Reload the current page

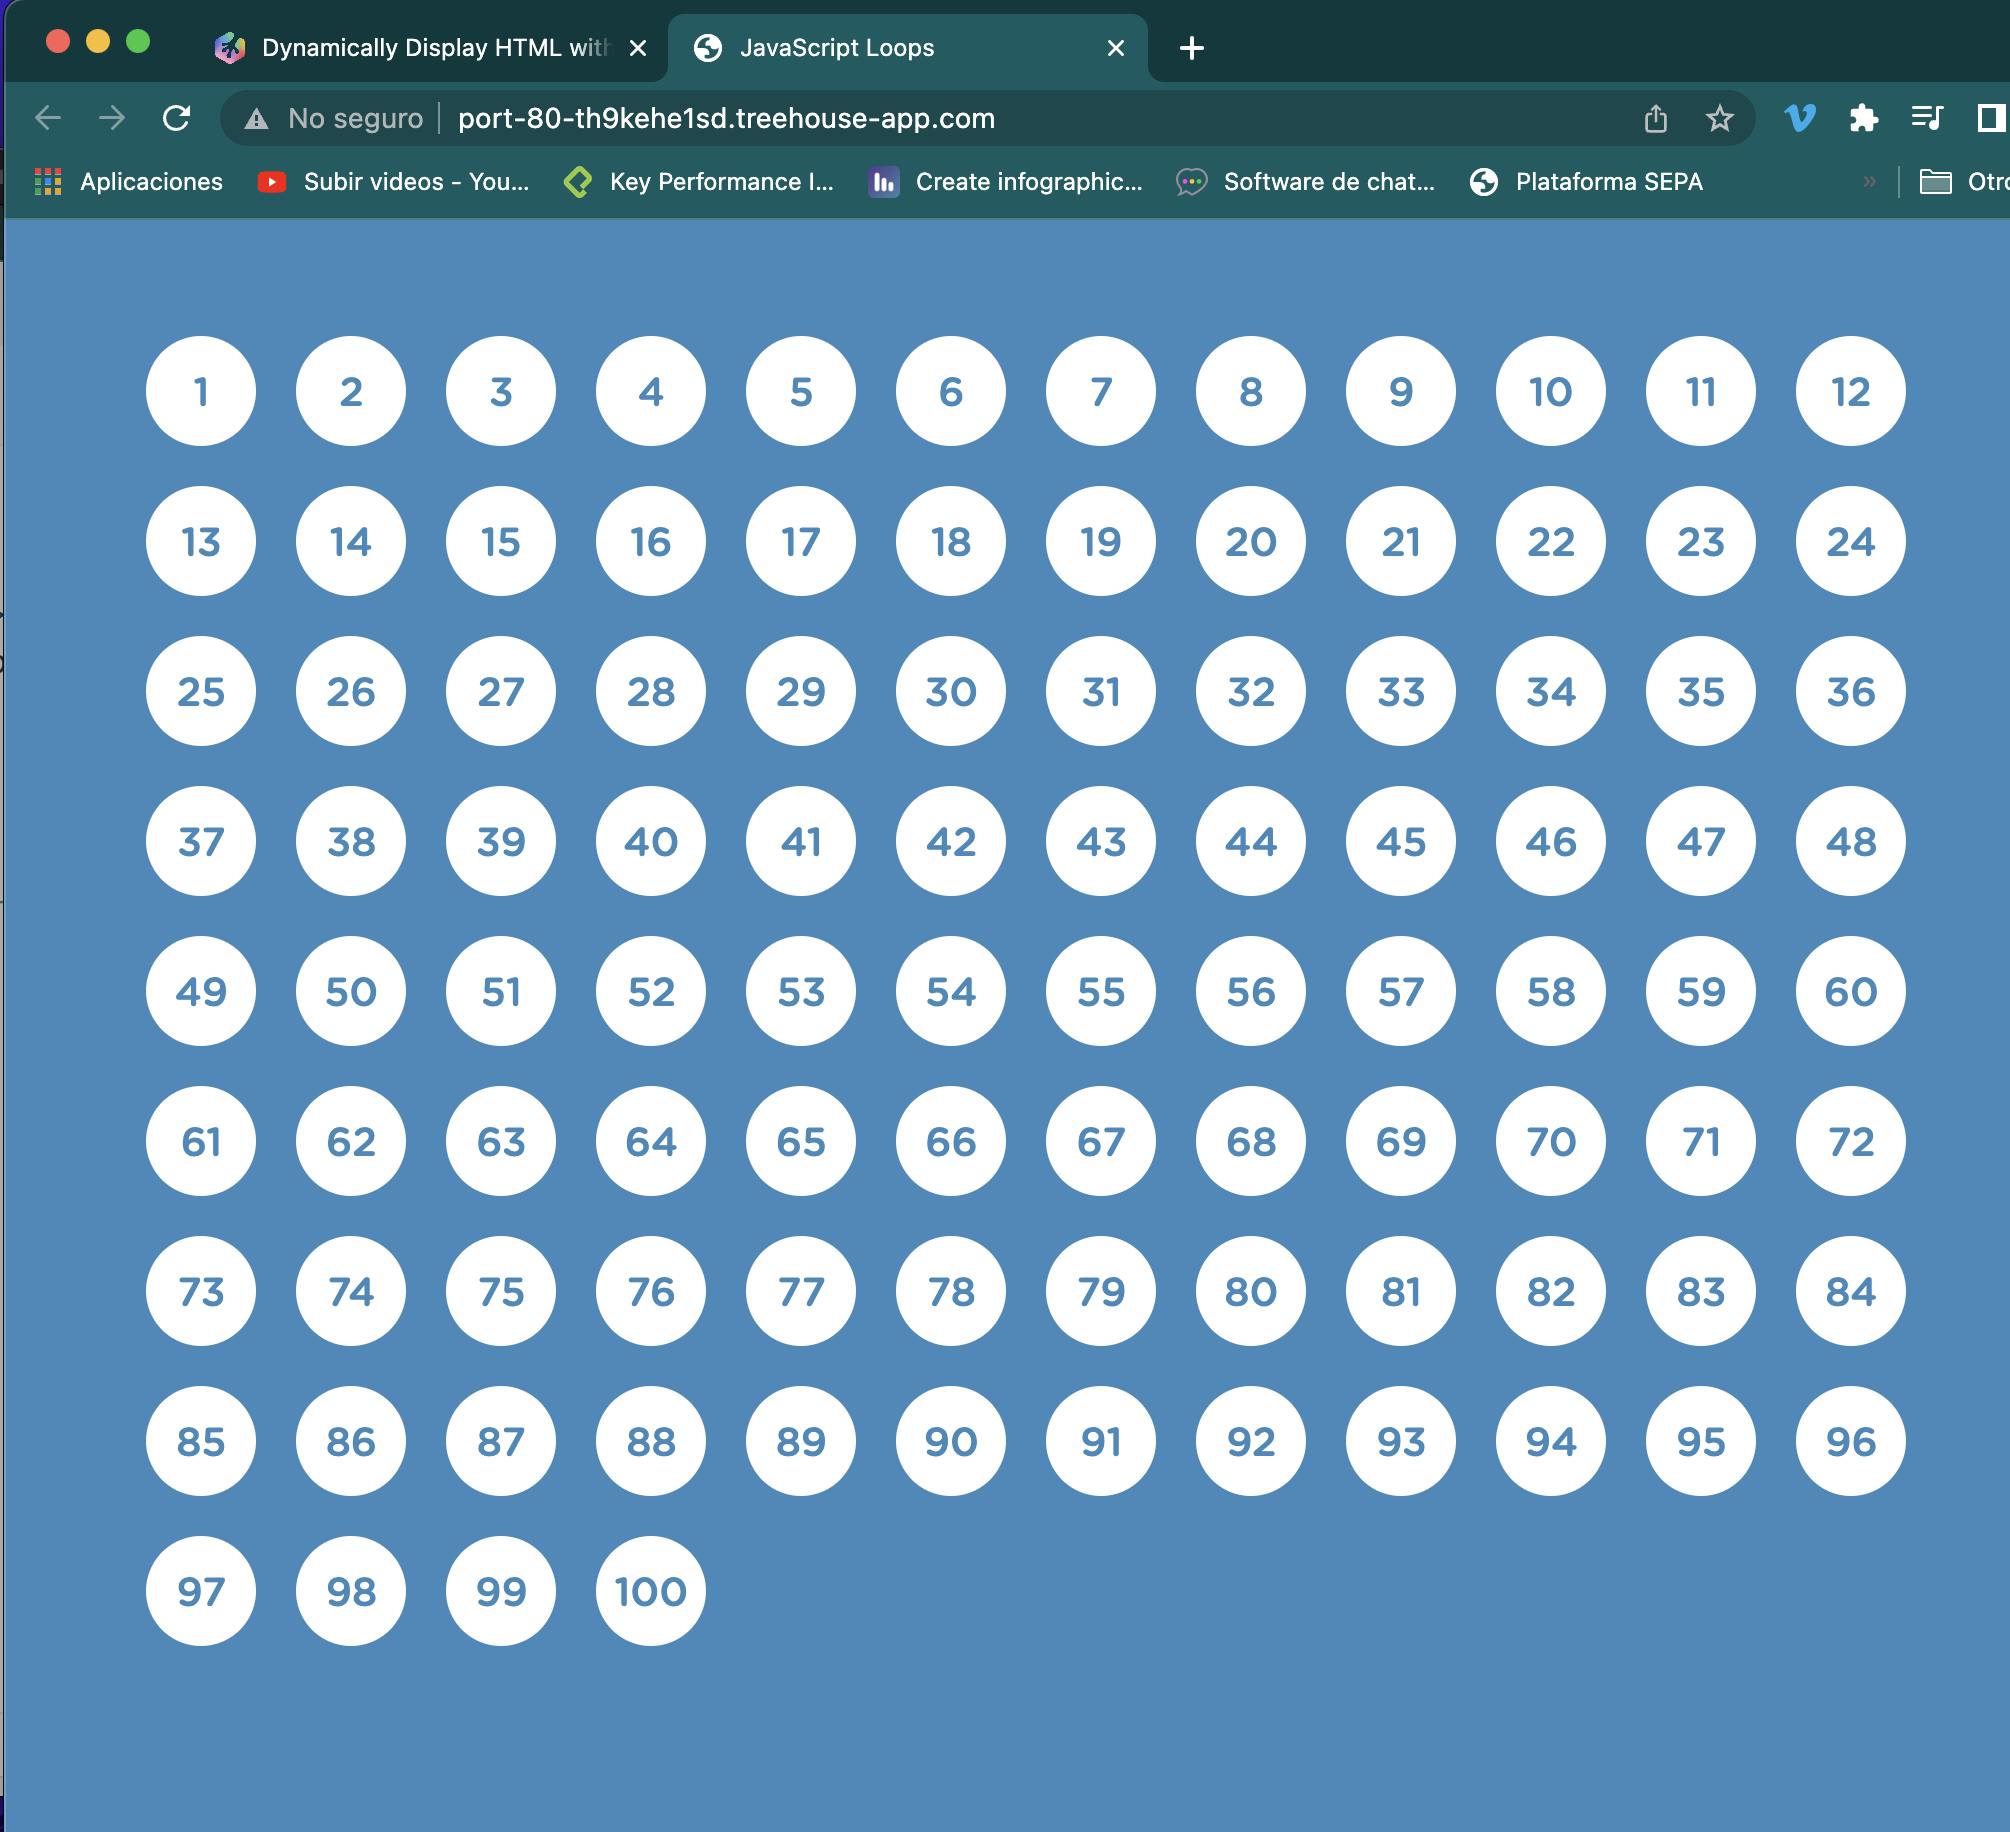[177, 118]
